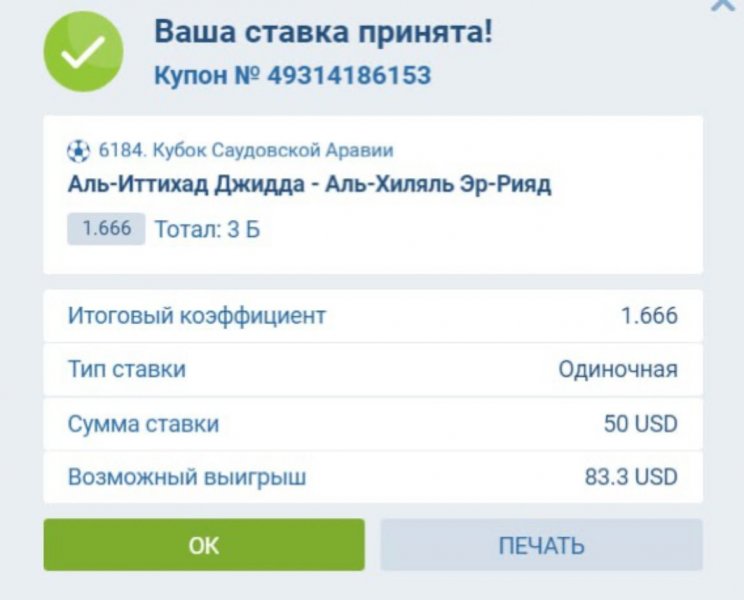Click the 83.3 USD possible winnings value
This screenshot has height=600, width=744.
pos(631,477)
